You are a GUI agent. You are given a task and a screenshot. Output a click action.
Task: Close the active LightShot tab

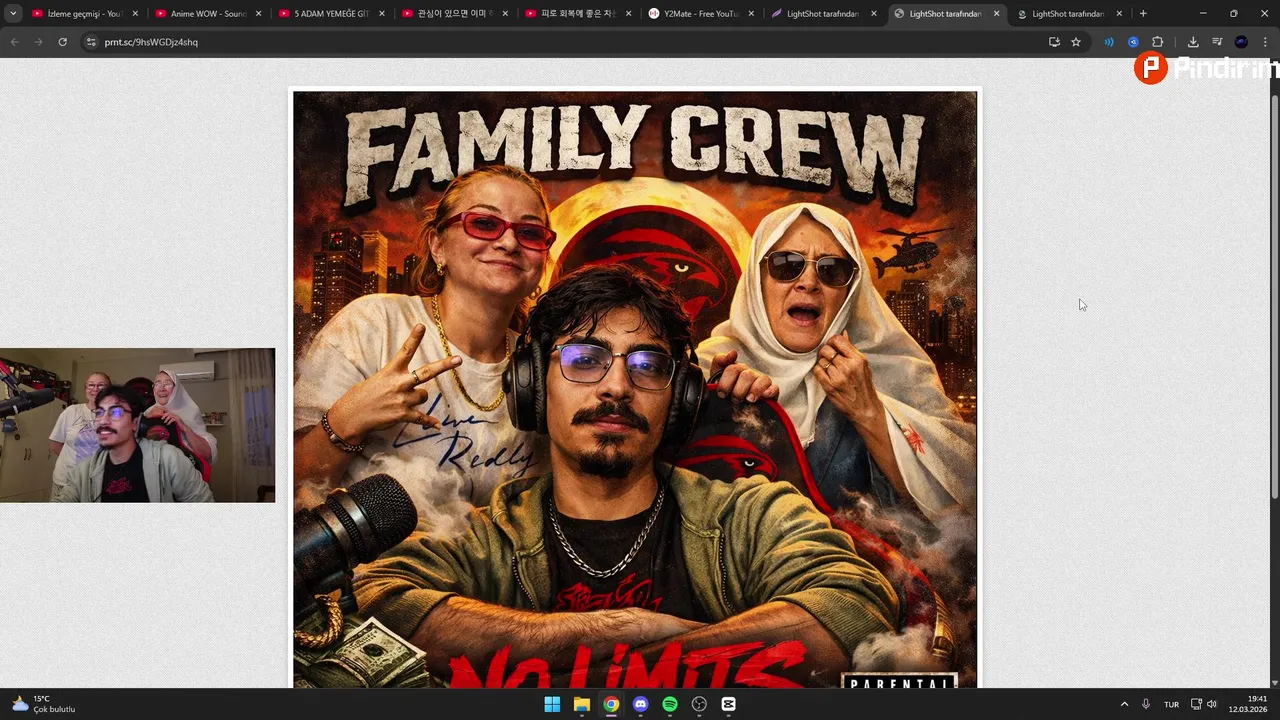click(996, 14)
